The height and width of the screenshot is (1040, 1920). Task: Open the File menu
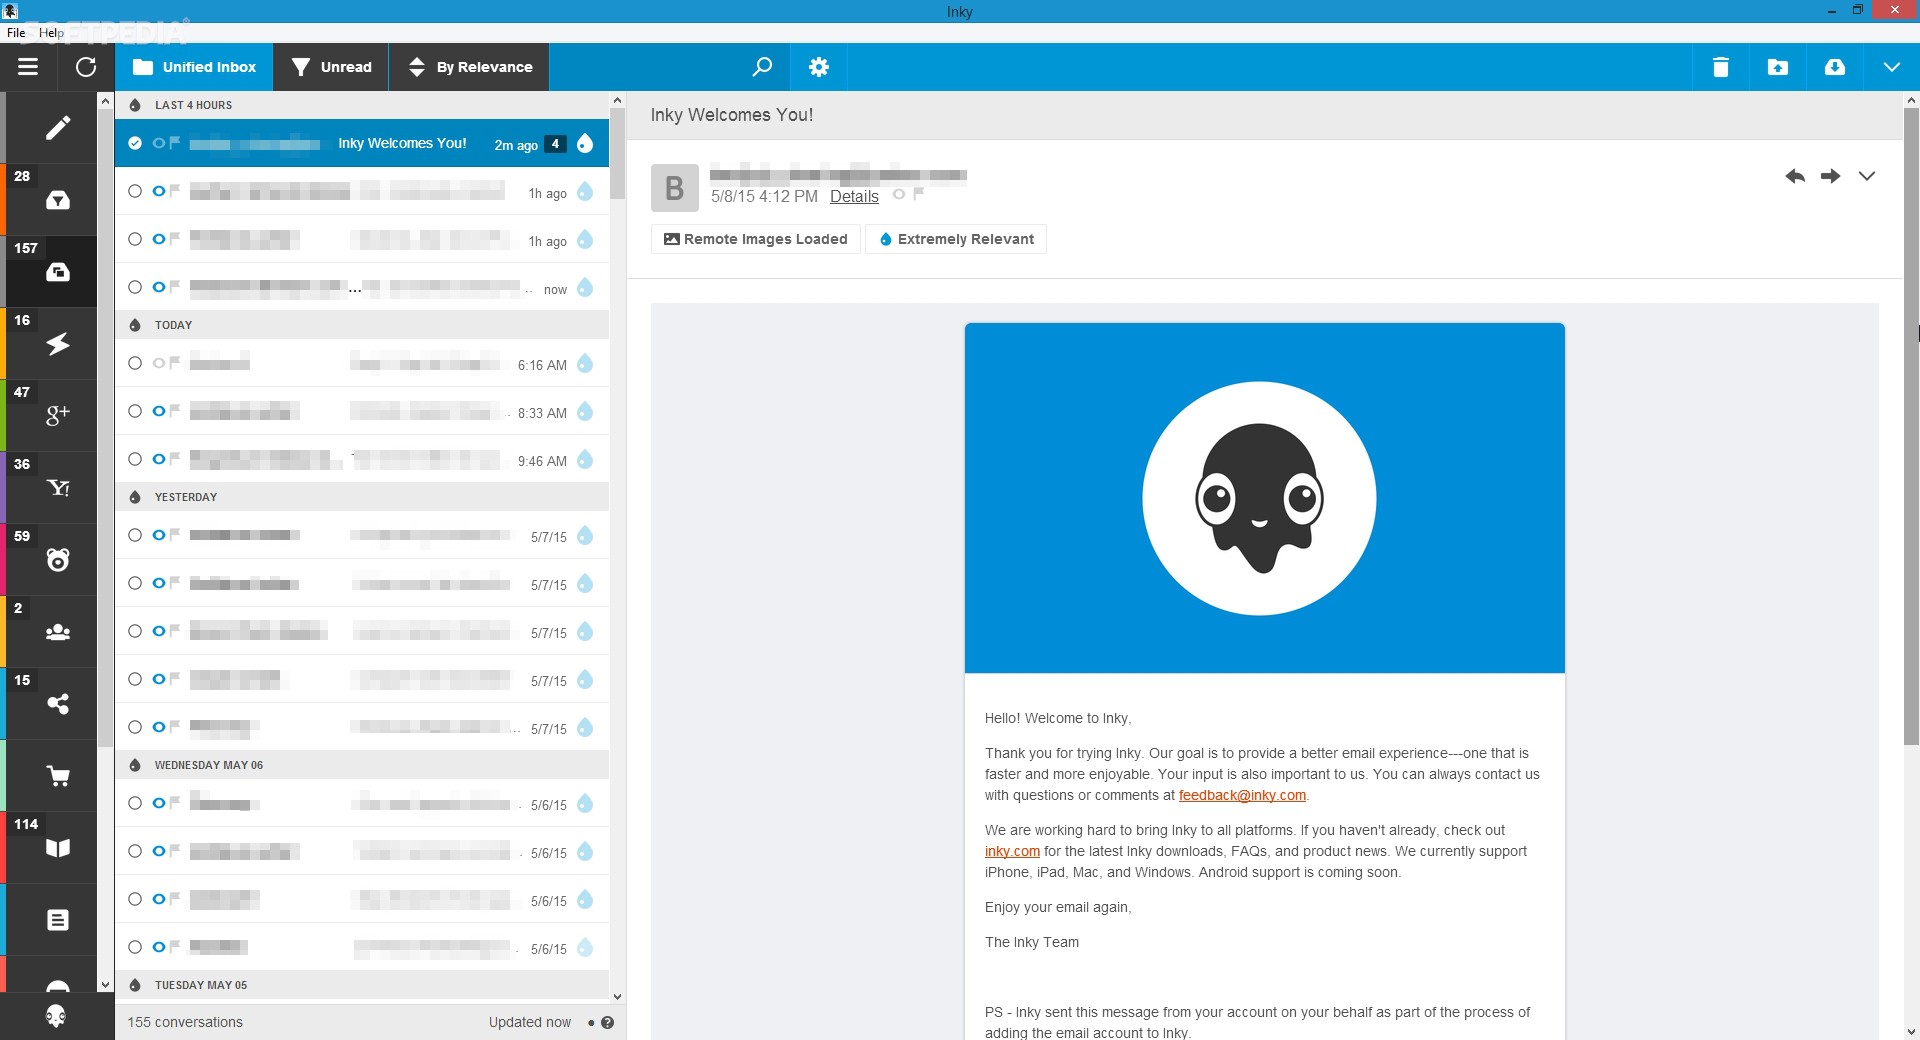tap(16, 33)
